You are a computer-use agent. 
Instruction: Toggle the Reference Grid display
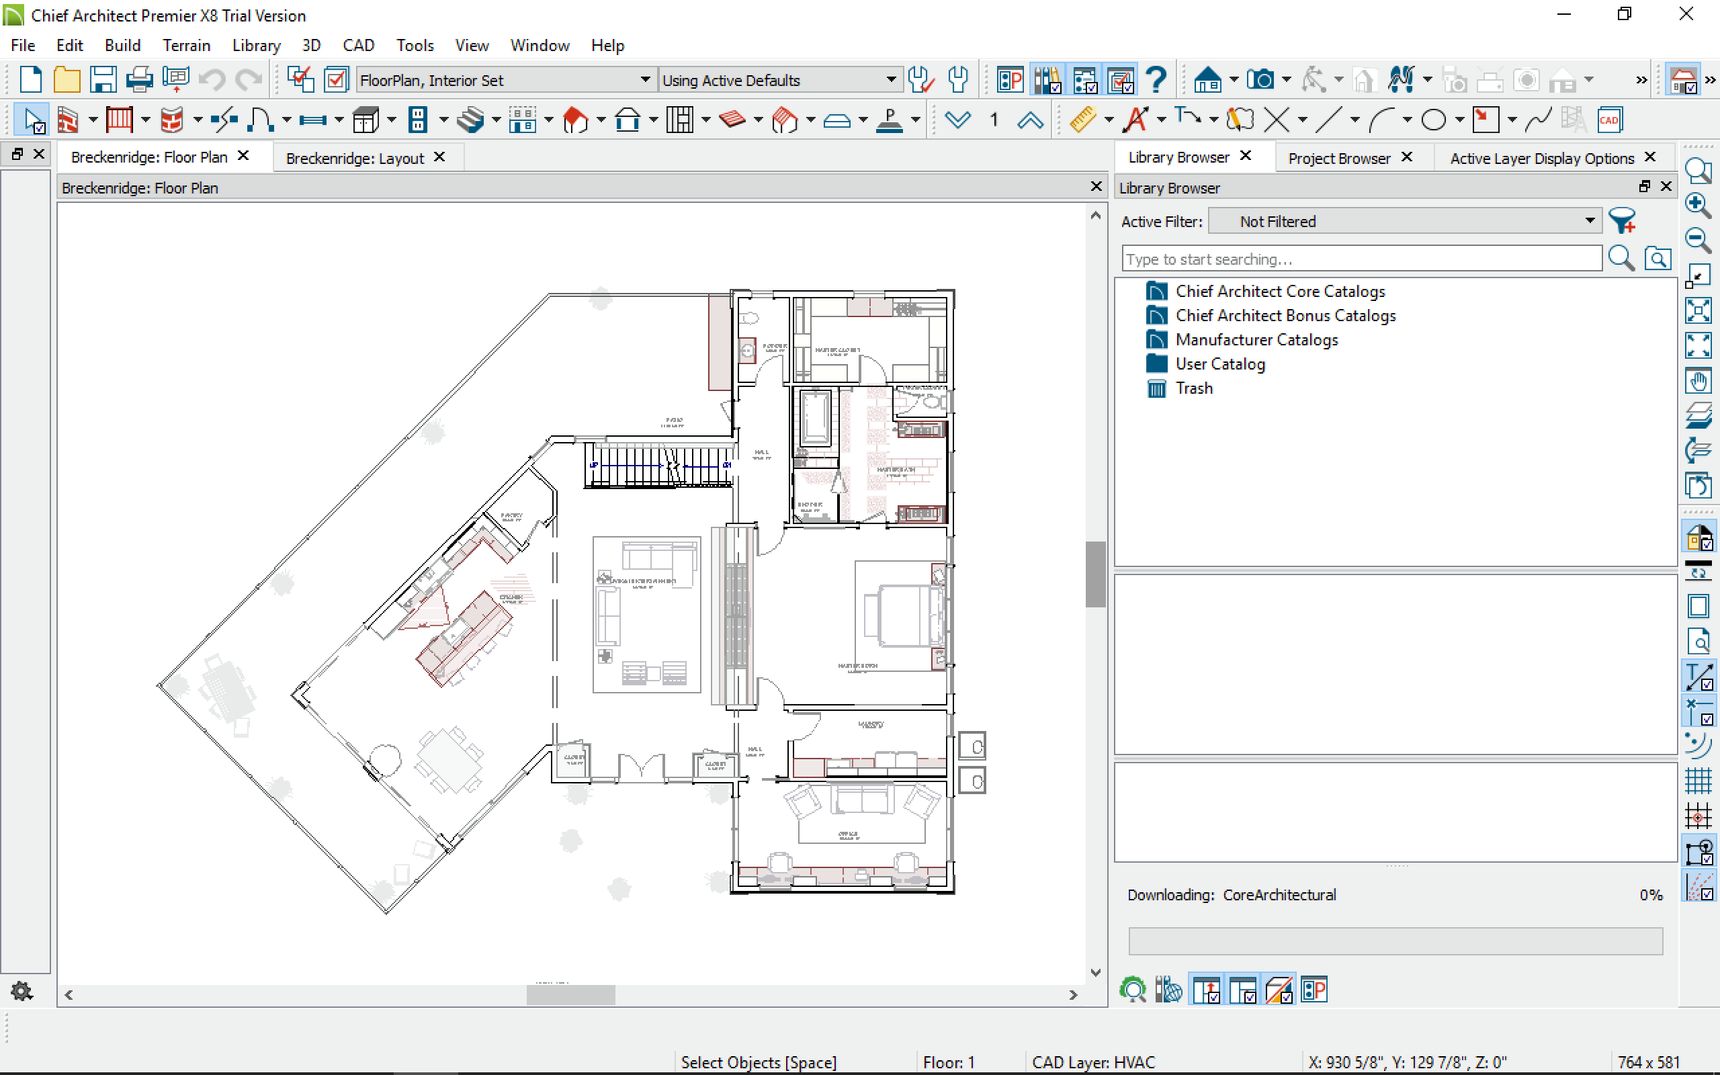[1698, 780]
